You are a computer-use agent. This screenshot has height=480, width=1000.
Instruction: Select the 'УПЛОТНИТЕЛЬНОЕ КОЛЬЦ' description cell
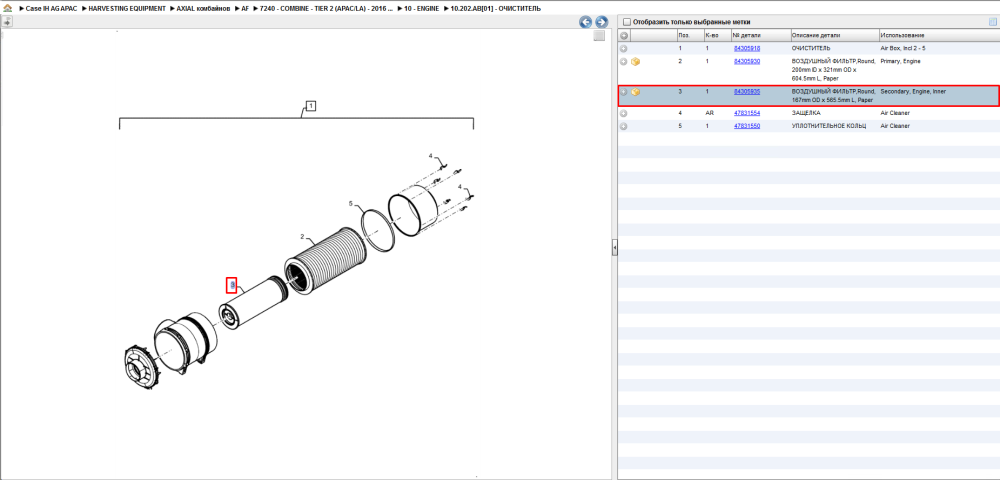(828, 126)
